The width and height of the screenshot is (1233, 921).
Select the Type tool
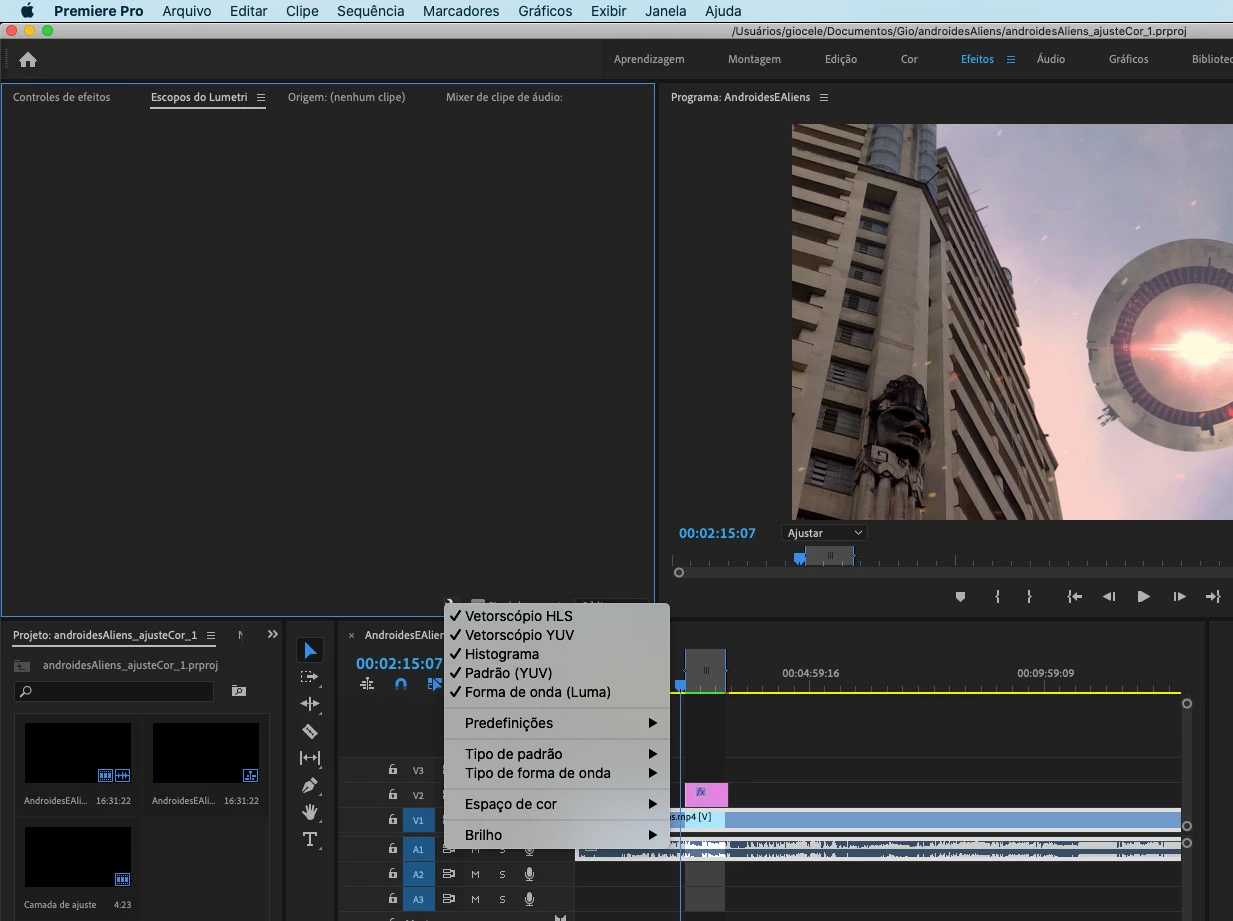pos(310,839)
